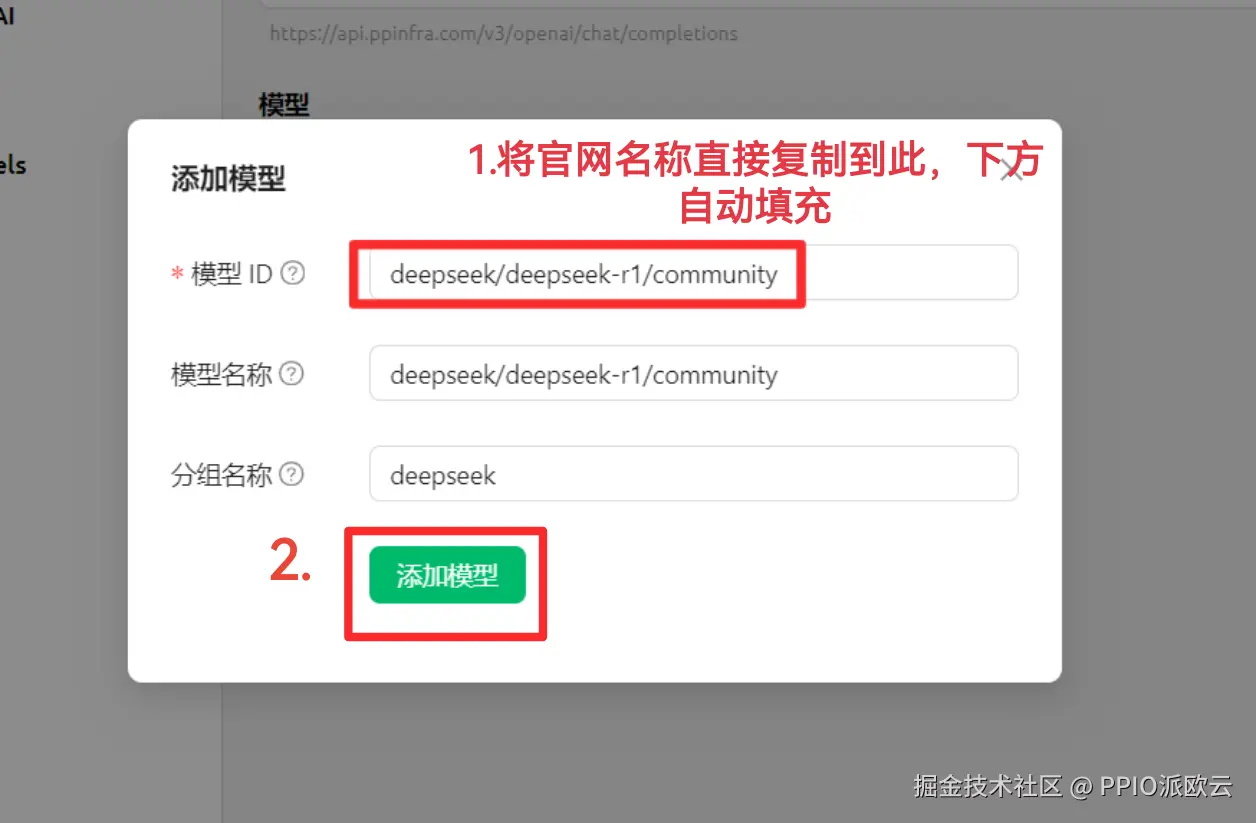Click the 模型 ID label text
Screen dimensions: 1256x823
point(232,274)
